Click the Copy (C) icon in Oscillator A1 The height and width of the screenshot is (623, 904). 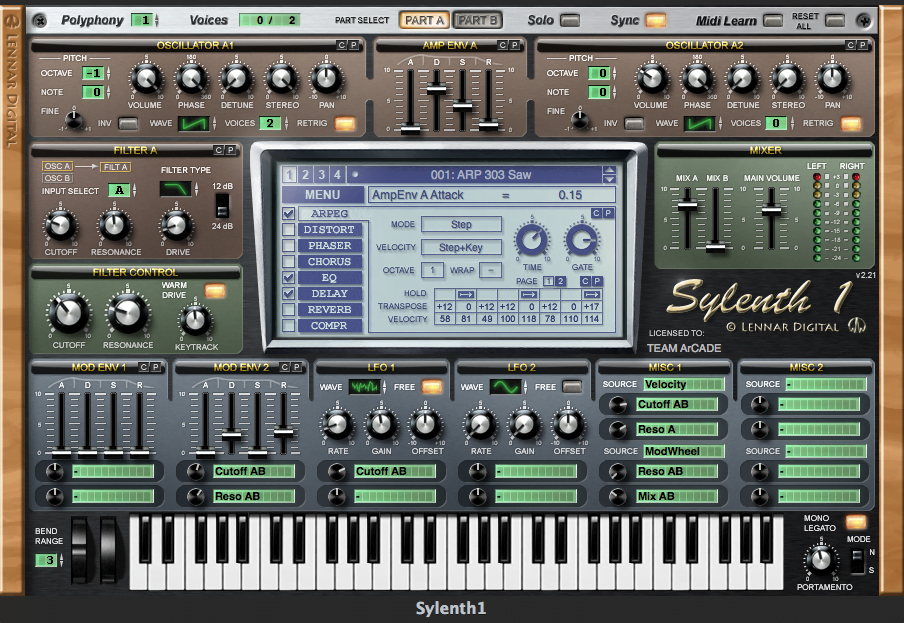pos(342,45)
